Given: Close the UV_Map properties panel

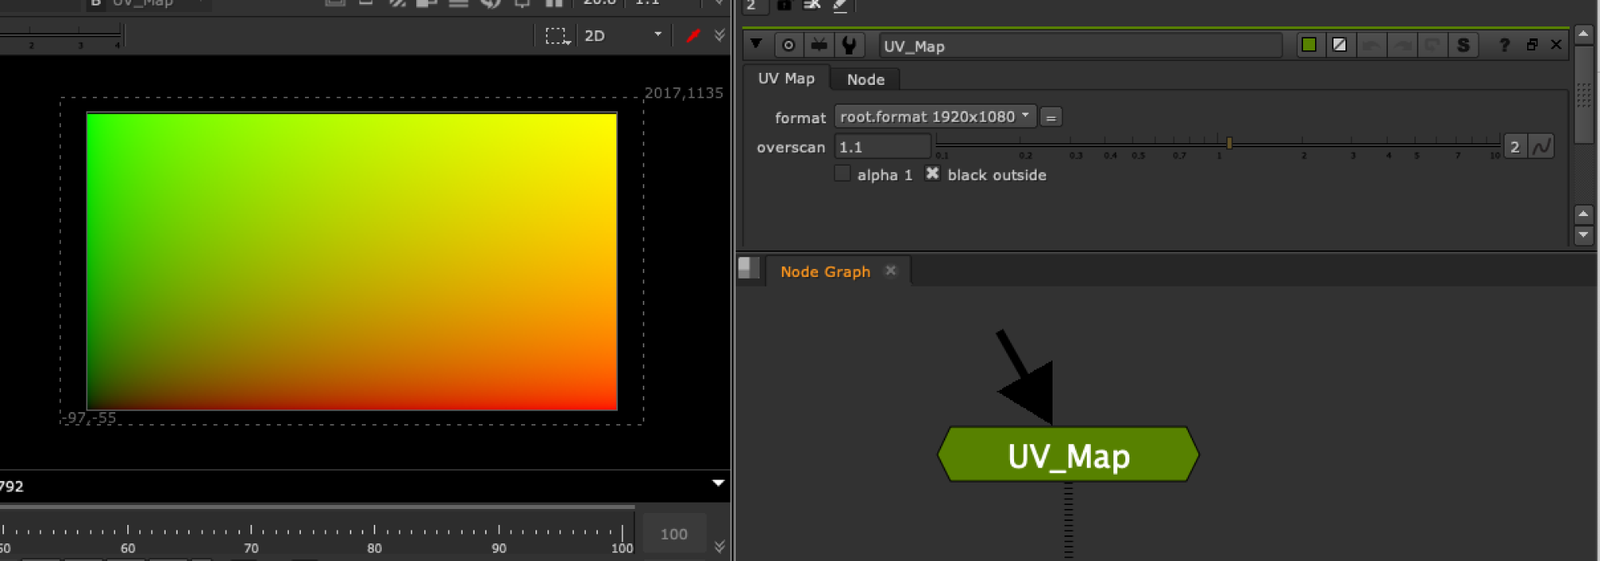Looking at the screenshot, I should (x=1556, y=44).
